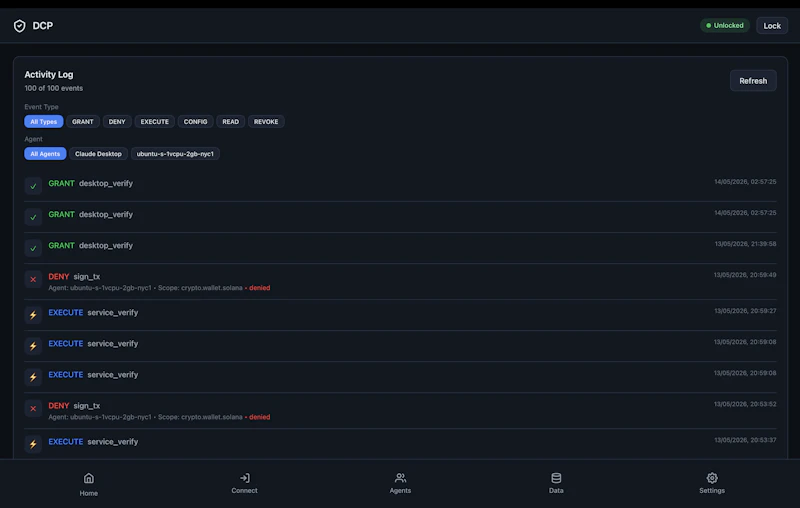Screen dimensions: 800x508
Task: Click red X icon of DENY at 20:59:49
Action: [33, 279]
